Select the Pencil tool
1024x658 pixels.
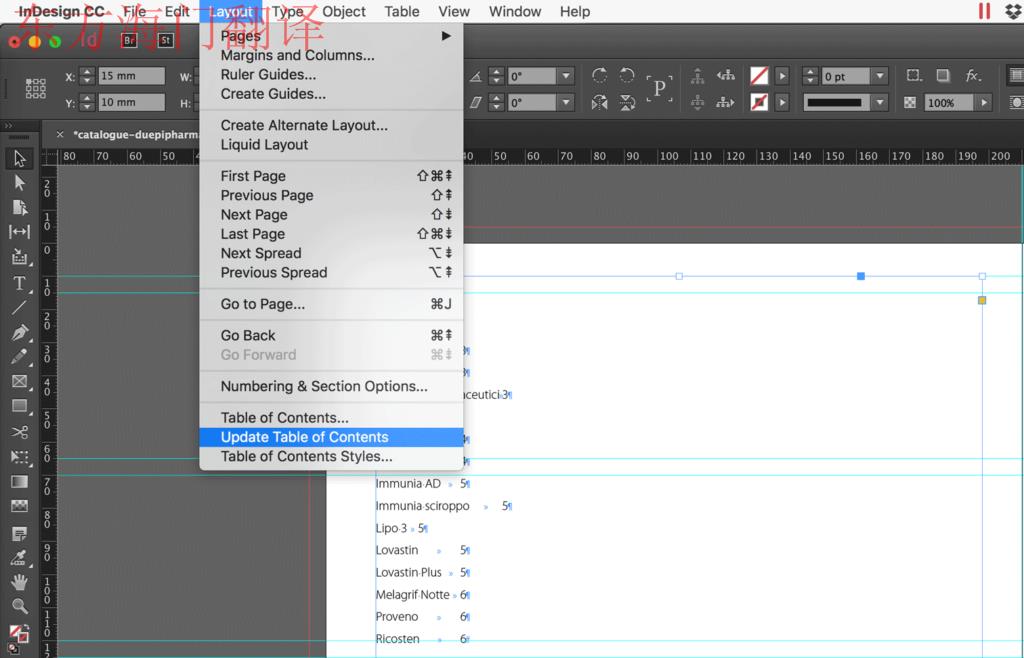point(20,357)
